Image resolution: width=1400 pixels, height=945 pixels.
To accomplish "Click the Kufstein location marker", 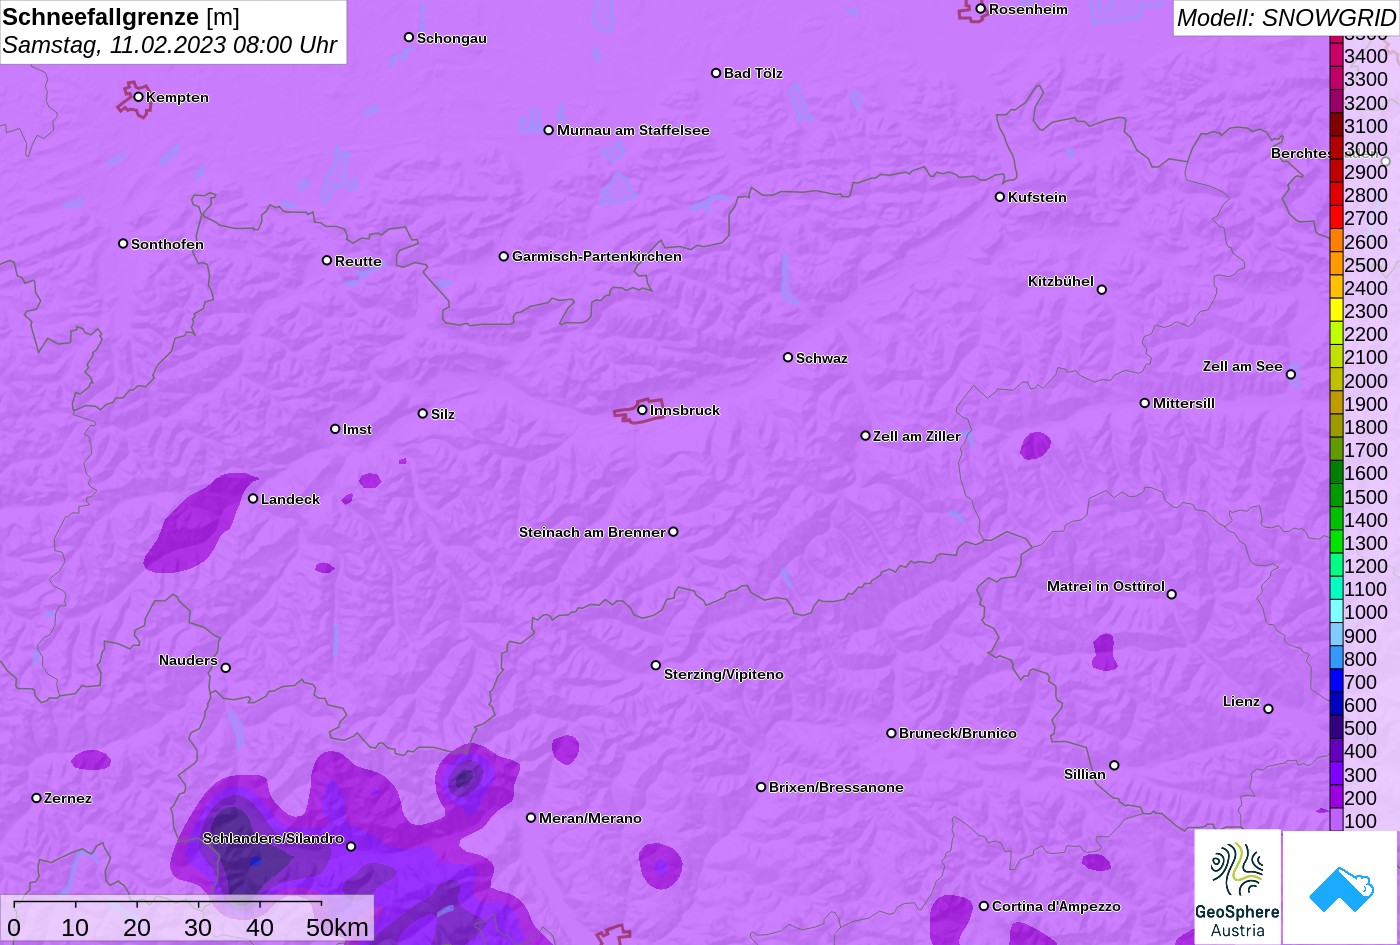I will (x=1000, y=197).
